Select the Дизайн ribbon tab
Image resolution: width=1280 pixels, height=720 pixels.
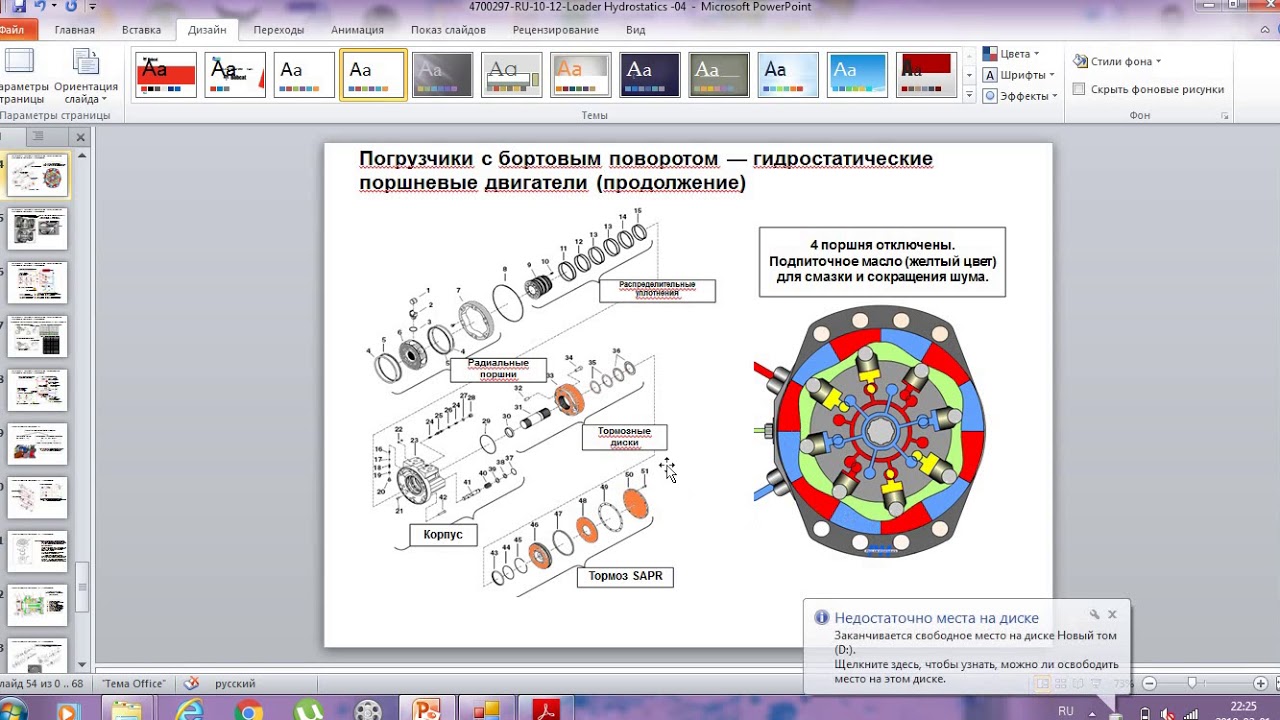click(207, 30)
